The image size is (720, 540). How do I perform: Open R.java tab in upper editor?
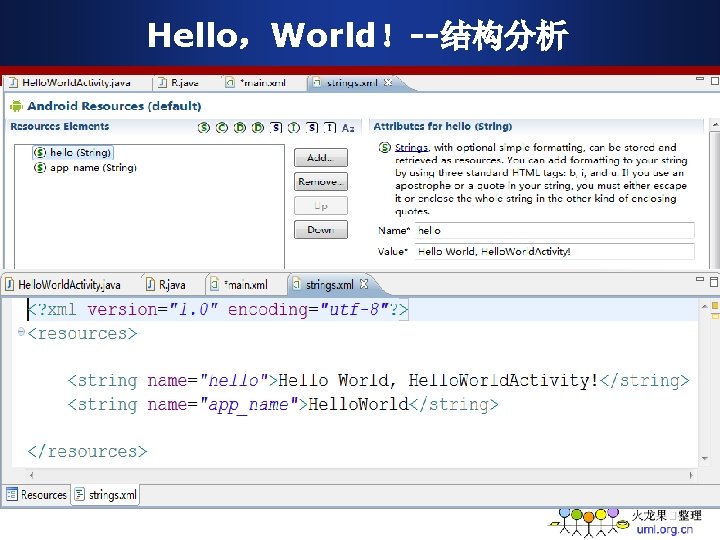tap(179, 83)
